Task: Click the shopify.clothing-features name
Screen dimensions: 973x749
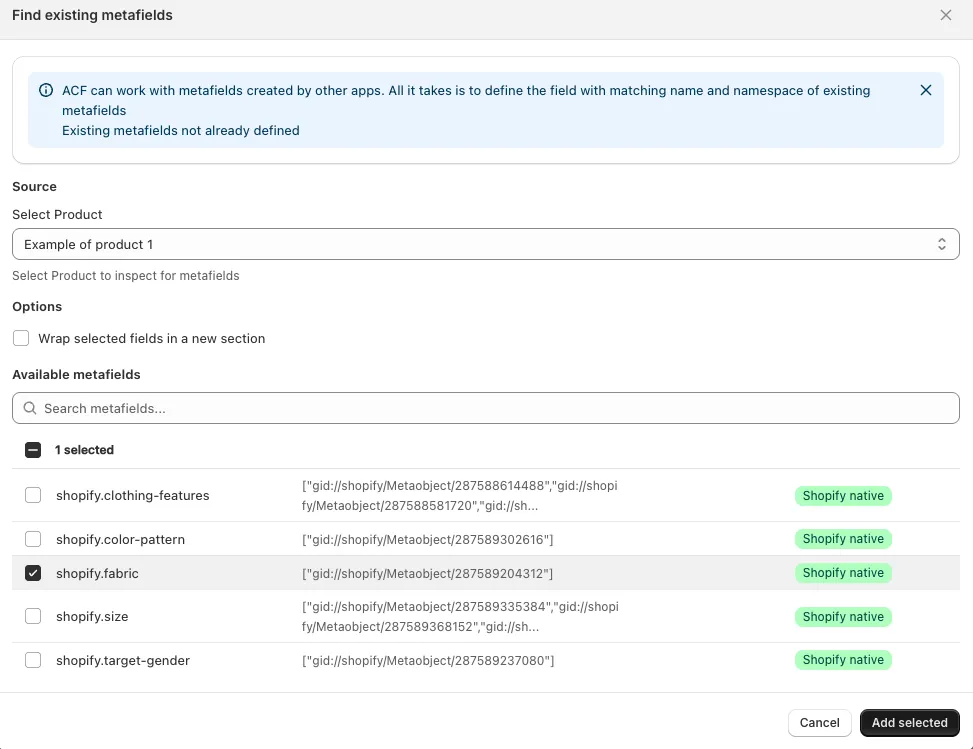Action: (x=133, y=496)
